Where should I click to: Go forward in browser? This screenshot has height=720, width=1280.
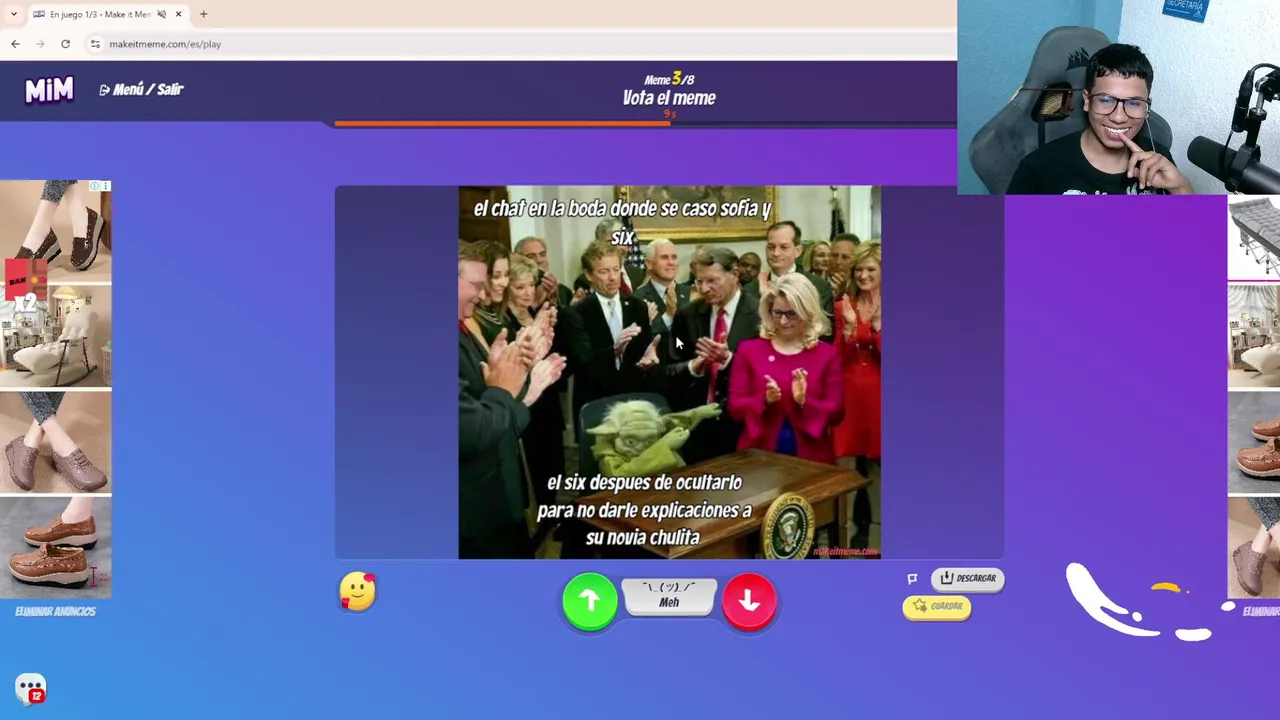coord(40,44)
